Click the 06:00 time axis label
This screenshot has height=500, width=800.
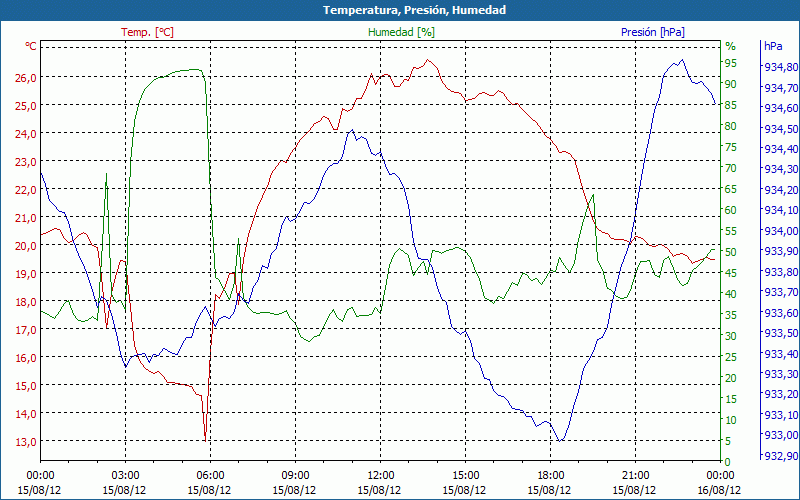(210, 476)
